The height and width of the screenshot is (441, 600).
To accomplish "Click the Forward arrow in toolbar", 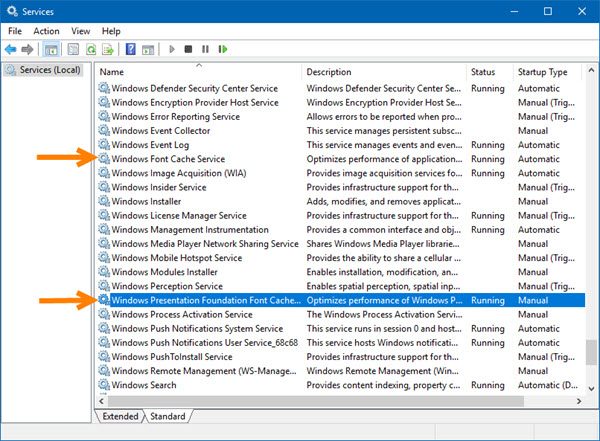I will 28,48.
